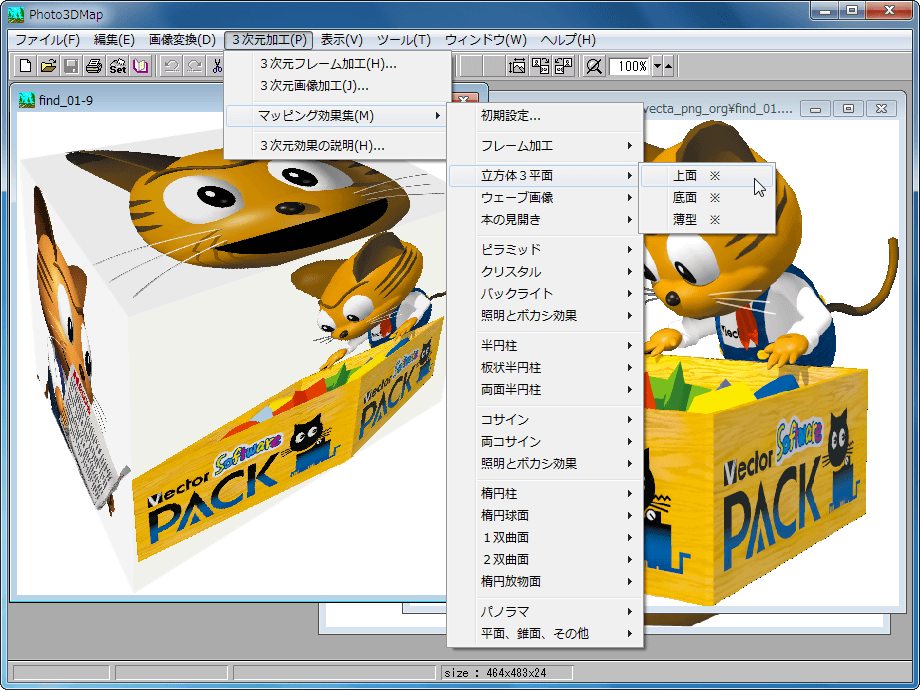920x690 pixels.
Task: Click the scissors Cut icon
Action: click(x=216, y=66)
